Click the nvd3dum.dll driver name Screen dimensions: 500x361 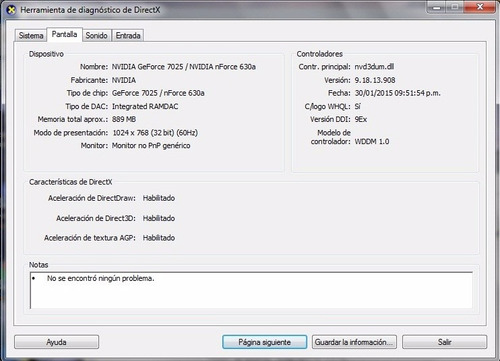[374, 67]
